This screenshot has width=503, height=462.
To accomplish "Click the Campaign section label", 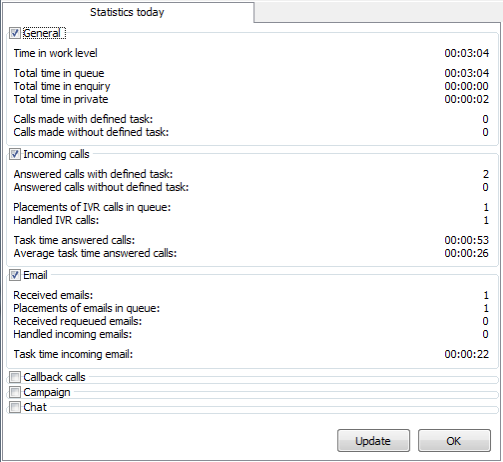I will pyautogui.click(x=47, y=392).
